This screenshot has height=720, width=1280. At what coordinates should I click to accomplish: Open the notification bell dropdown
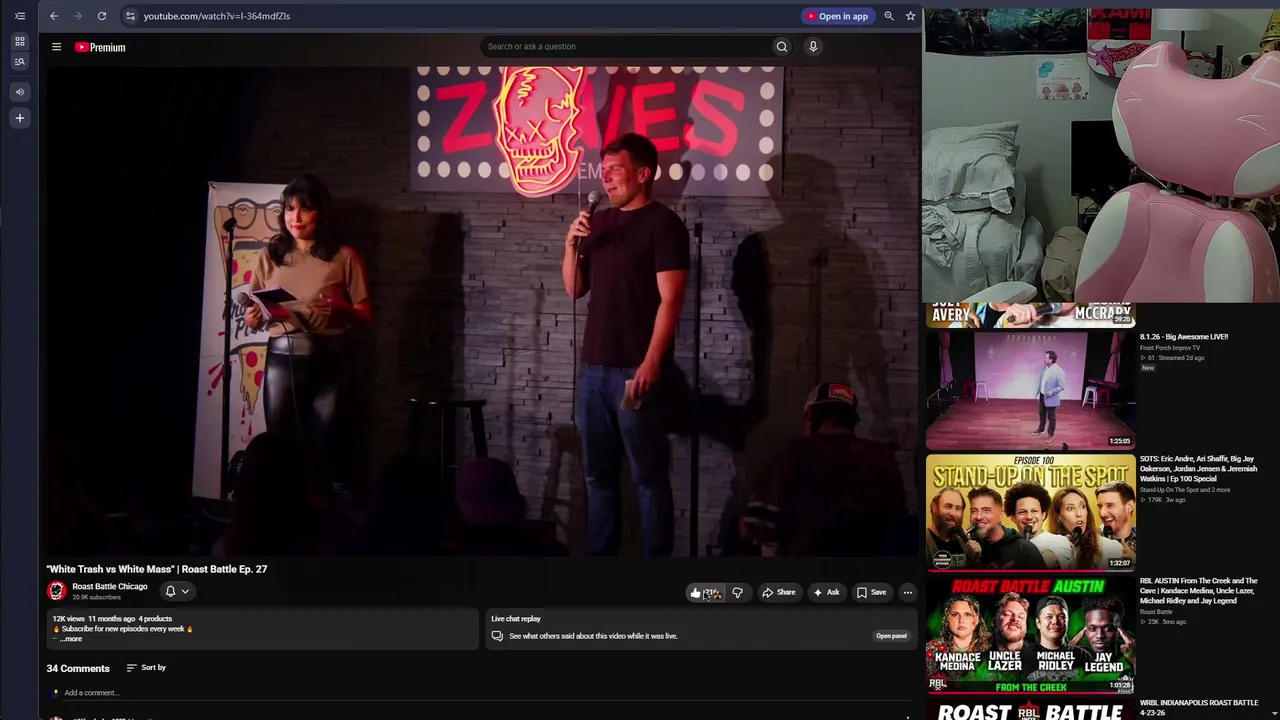coord(177,591)
